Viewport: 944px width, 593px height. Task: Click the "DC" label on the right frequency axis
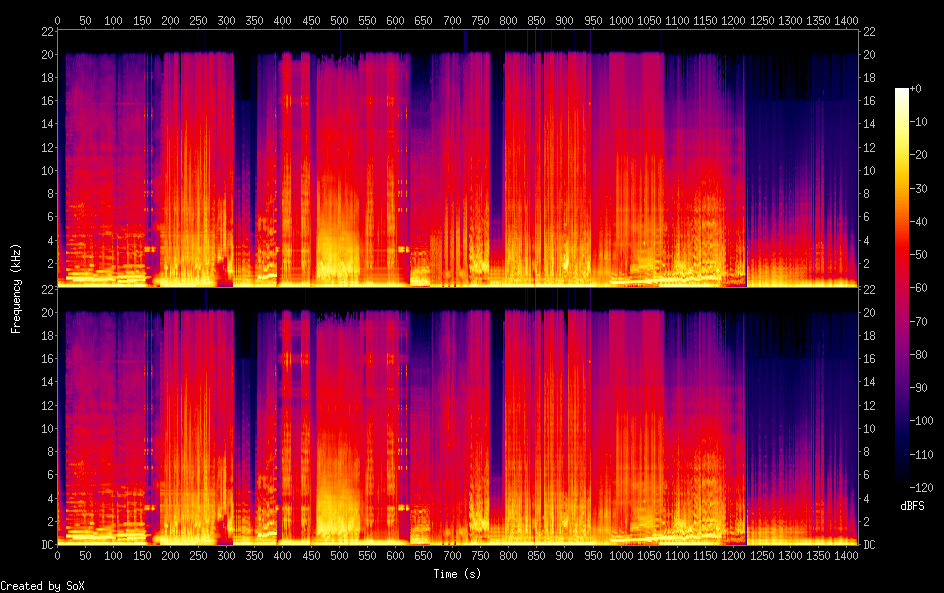(869, 544)
